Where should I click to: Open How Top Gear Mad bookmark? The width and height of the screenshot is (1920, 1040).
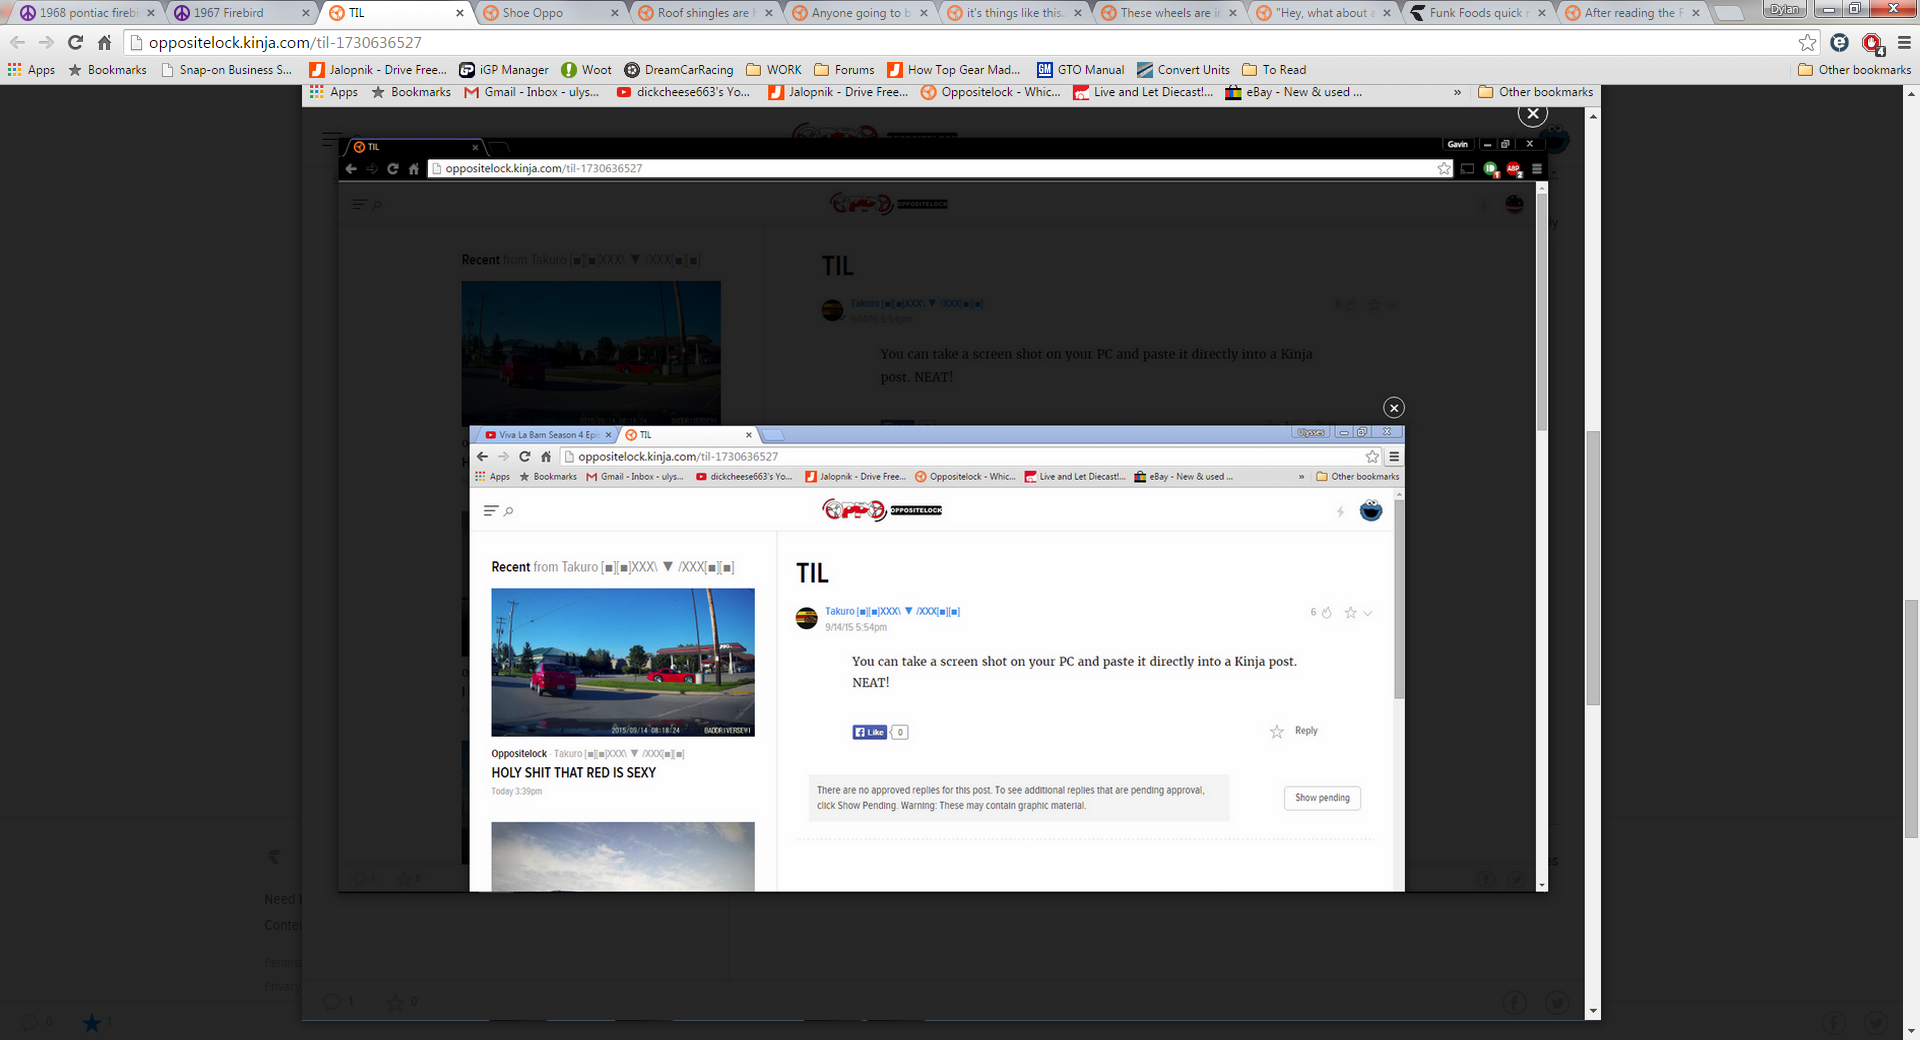(x=954, y=70)
